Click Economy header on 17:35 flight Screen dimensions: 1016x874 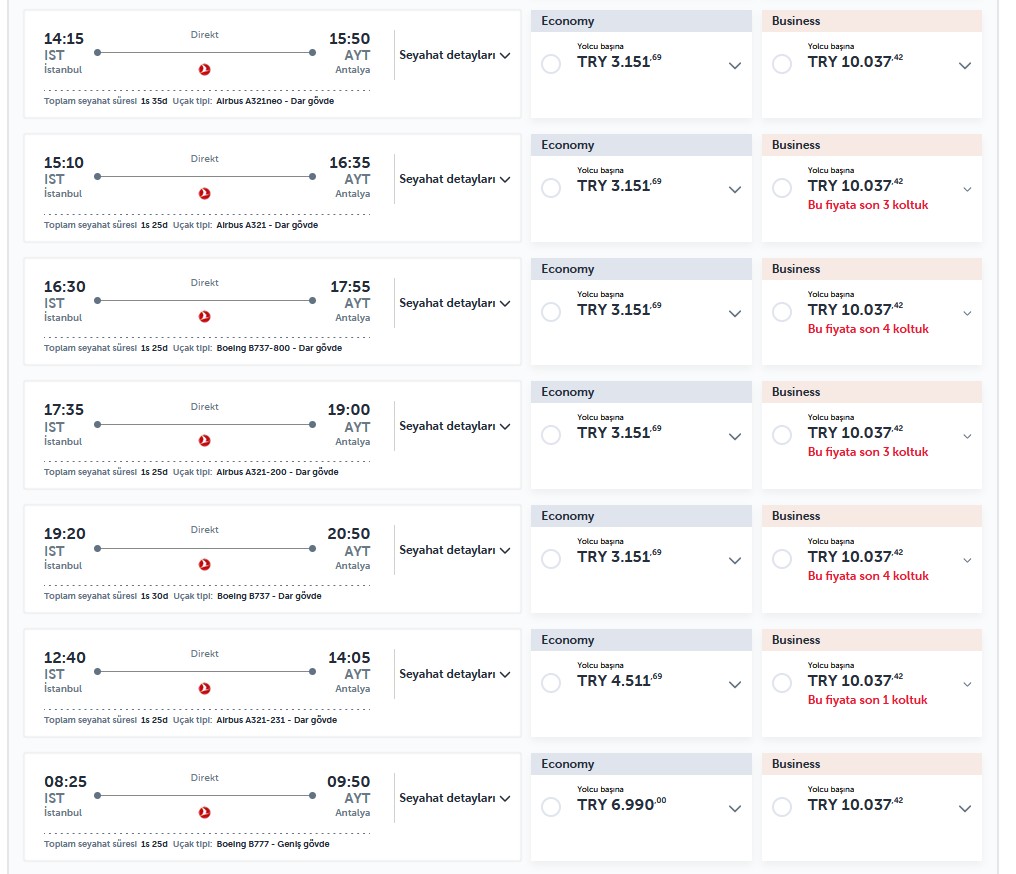click(x=641, y=392)
